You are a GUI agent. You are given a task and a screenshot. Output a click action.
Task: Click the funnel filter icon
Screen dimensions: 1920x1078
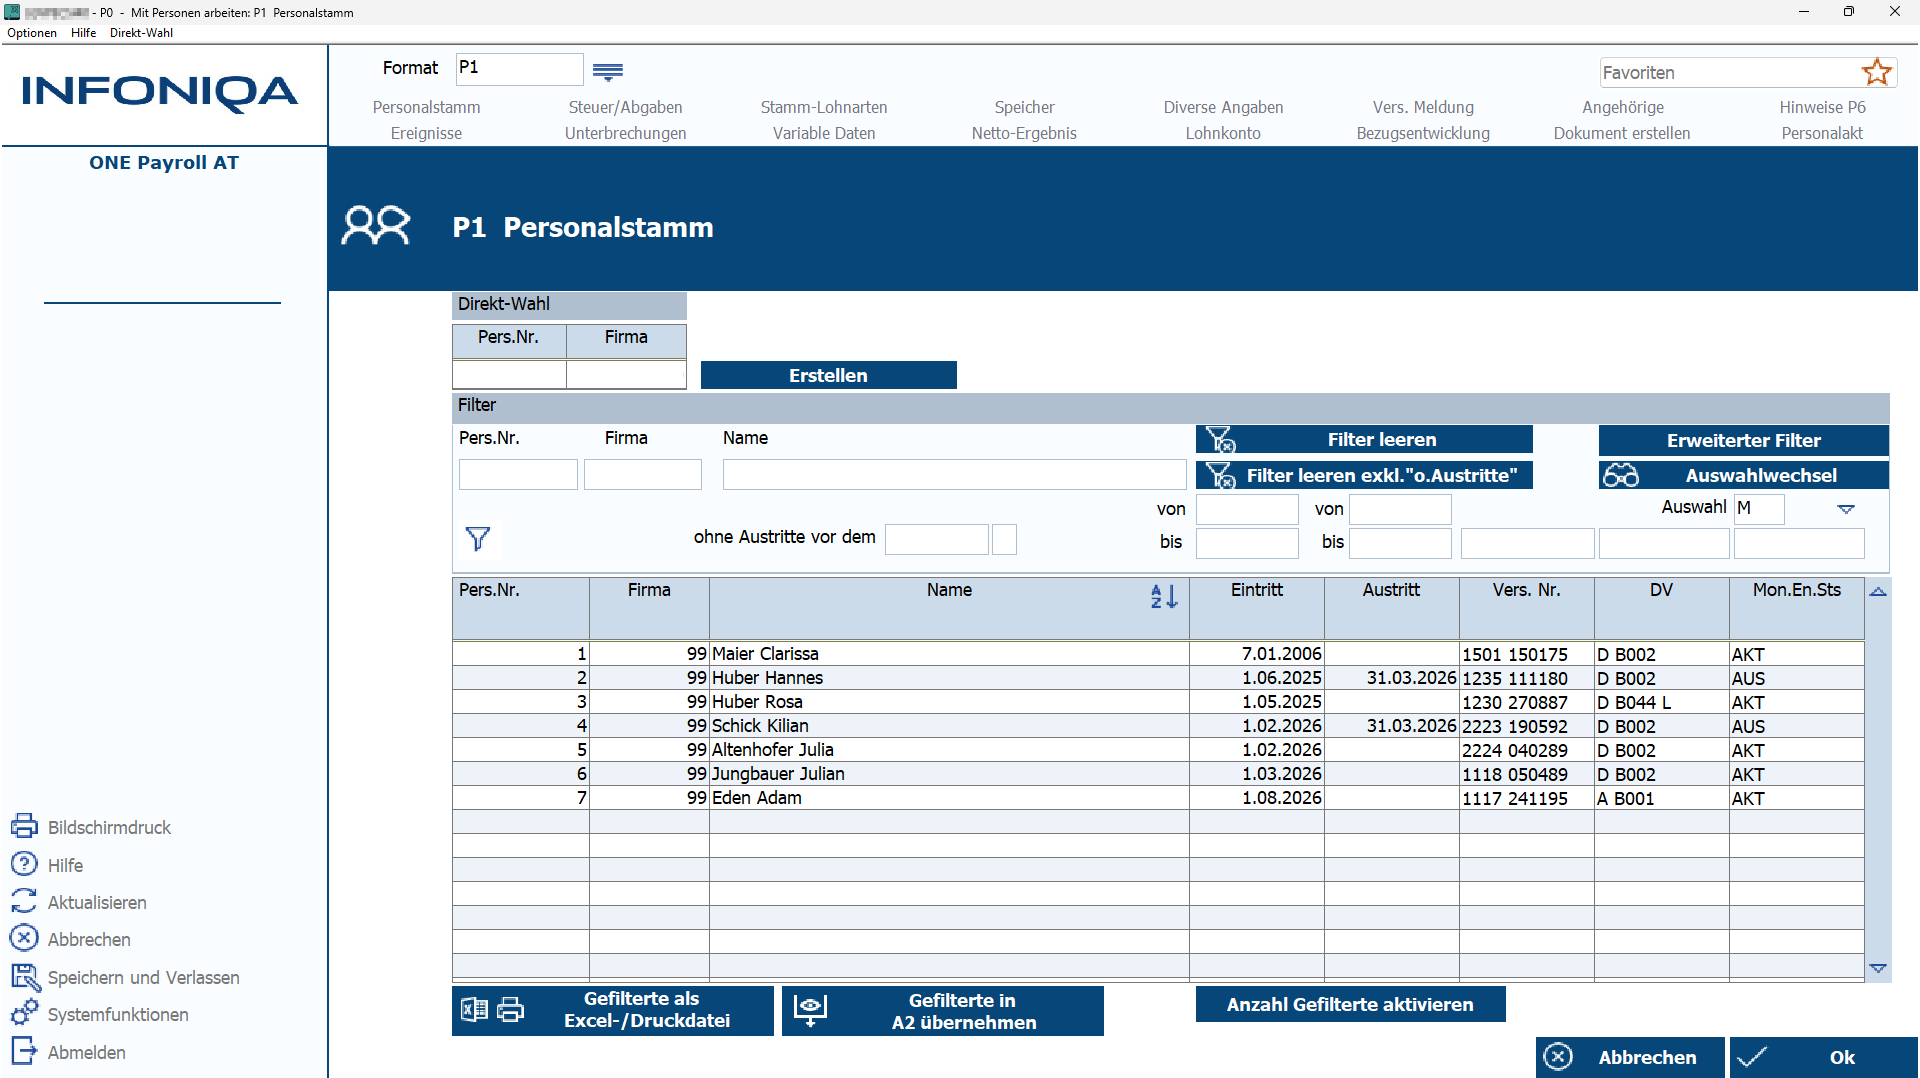[x=478, y=539]
